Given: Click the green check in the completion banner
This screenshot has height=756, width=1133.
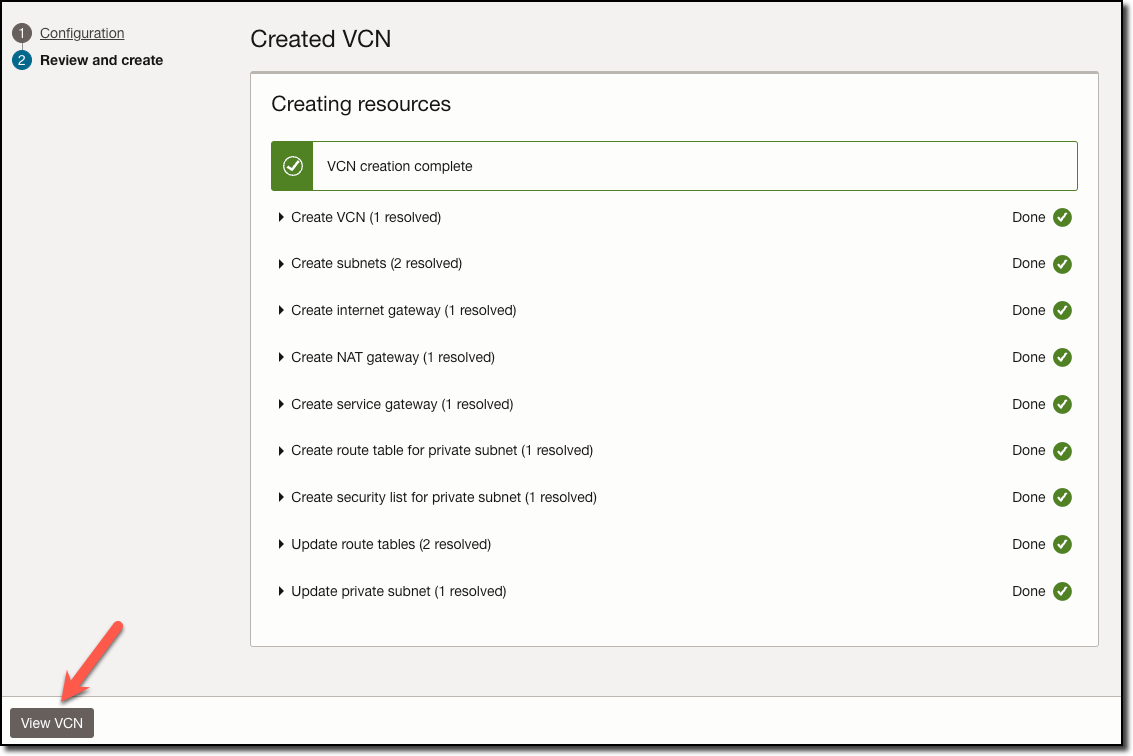Looking at the screenshot, I should point(291,165).
